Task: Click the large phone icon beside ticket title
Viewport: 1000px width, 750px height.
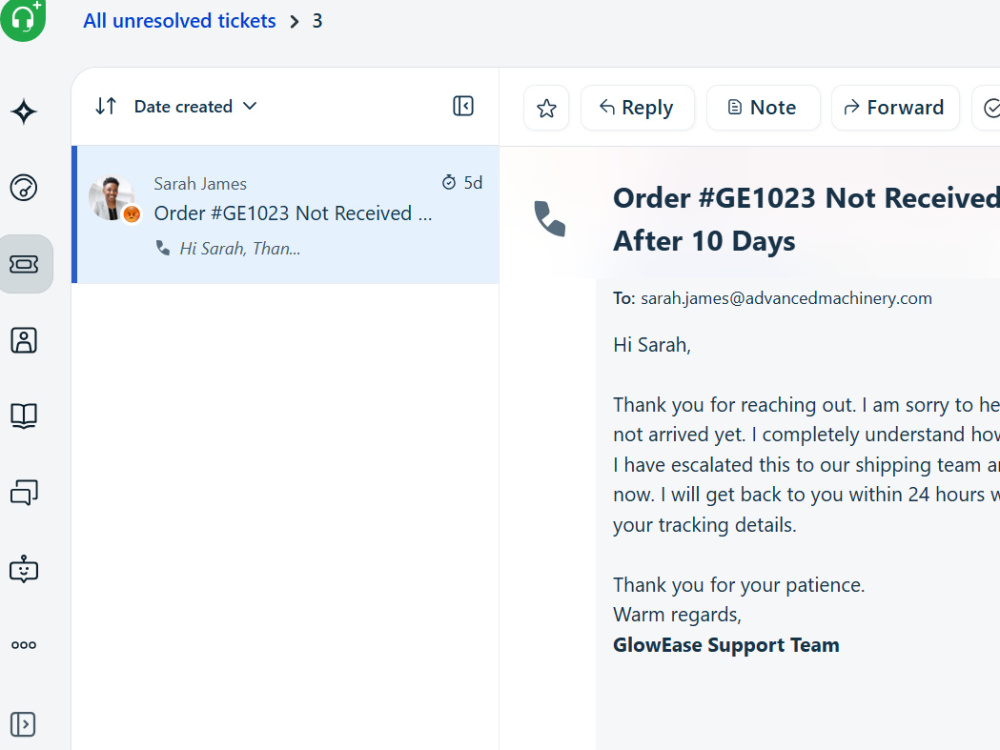Action: click(x=549, y=219)
